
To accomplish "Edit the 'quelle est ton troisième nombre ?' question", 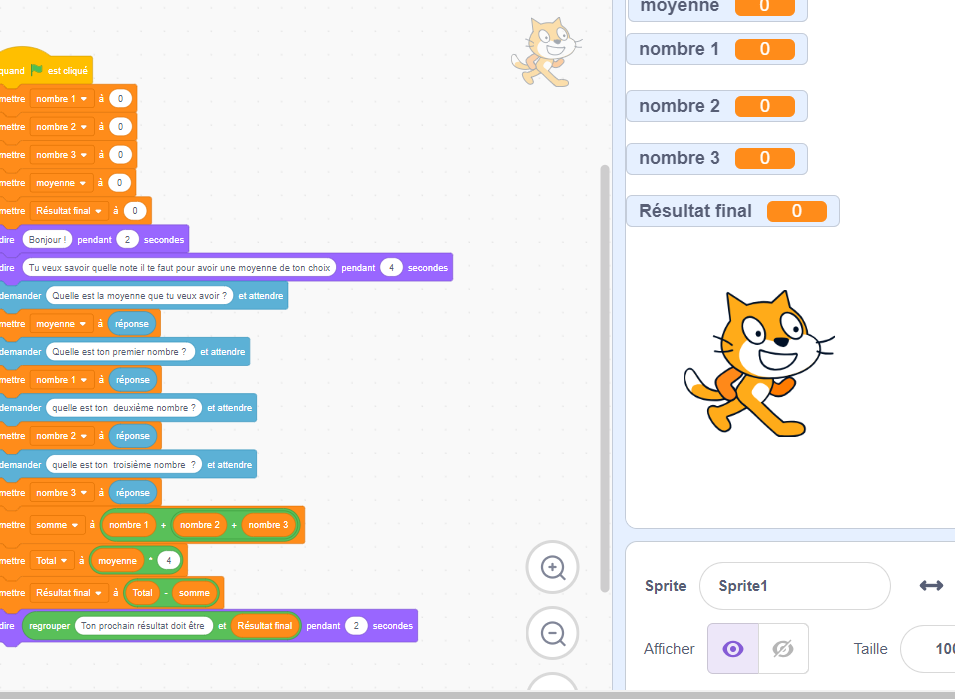I will 124,465.
